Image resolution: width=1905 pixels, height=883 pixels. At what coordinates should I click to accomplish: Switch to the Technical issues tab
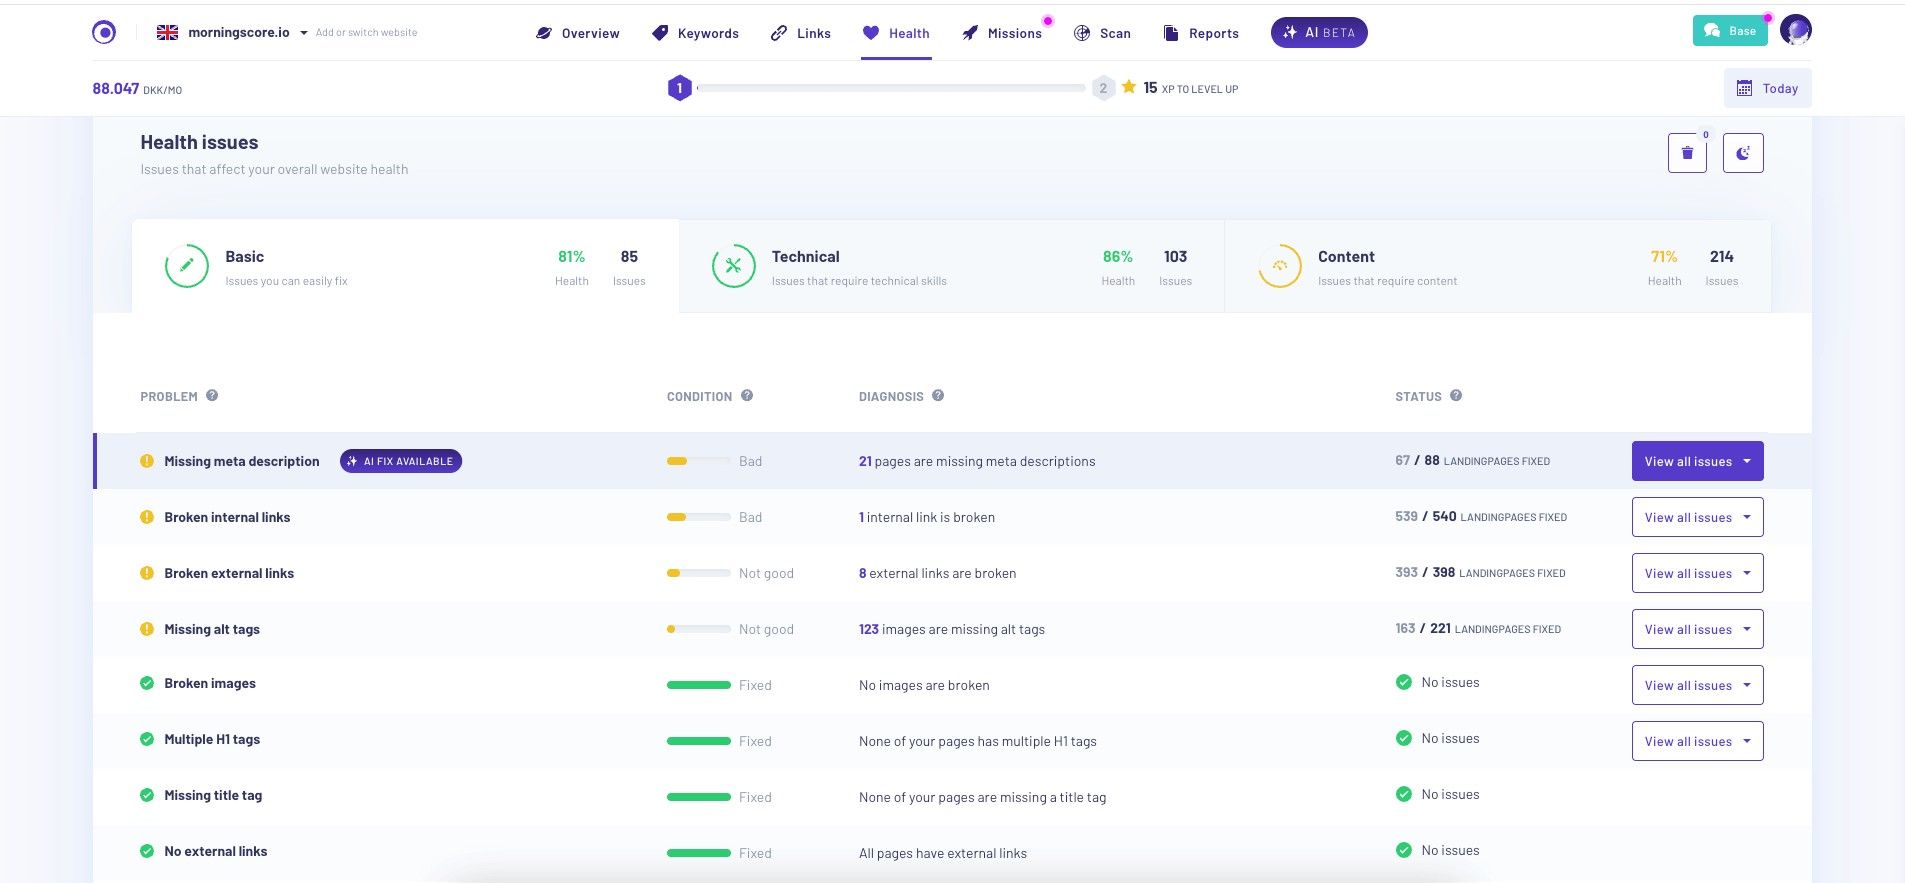(x=950, y=267)
